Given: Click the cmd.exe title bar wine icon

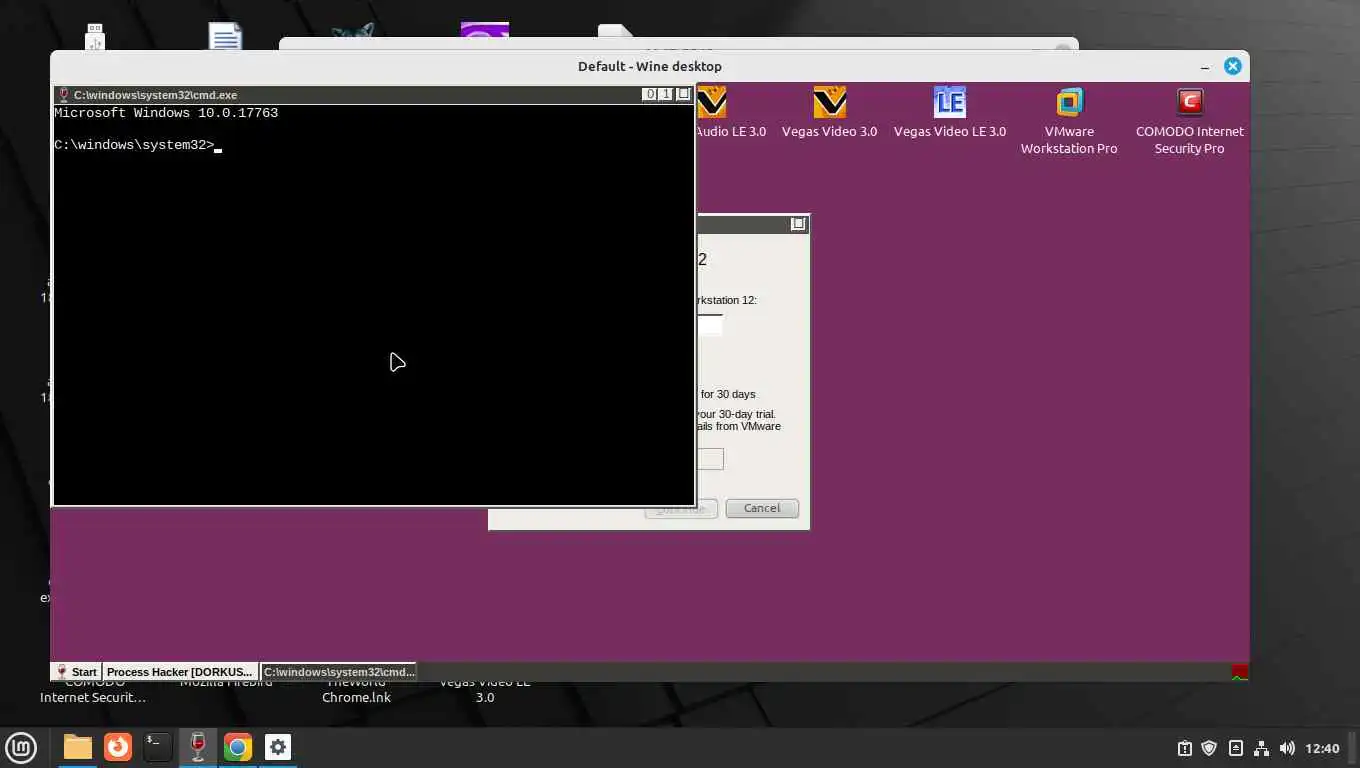Looking at the screenshot, I should [x=64, y=95].
